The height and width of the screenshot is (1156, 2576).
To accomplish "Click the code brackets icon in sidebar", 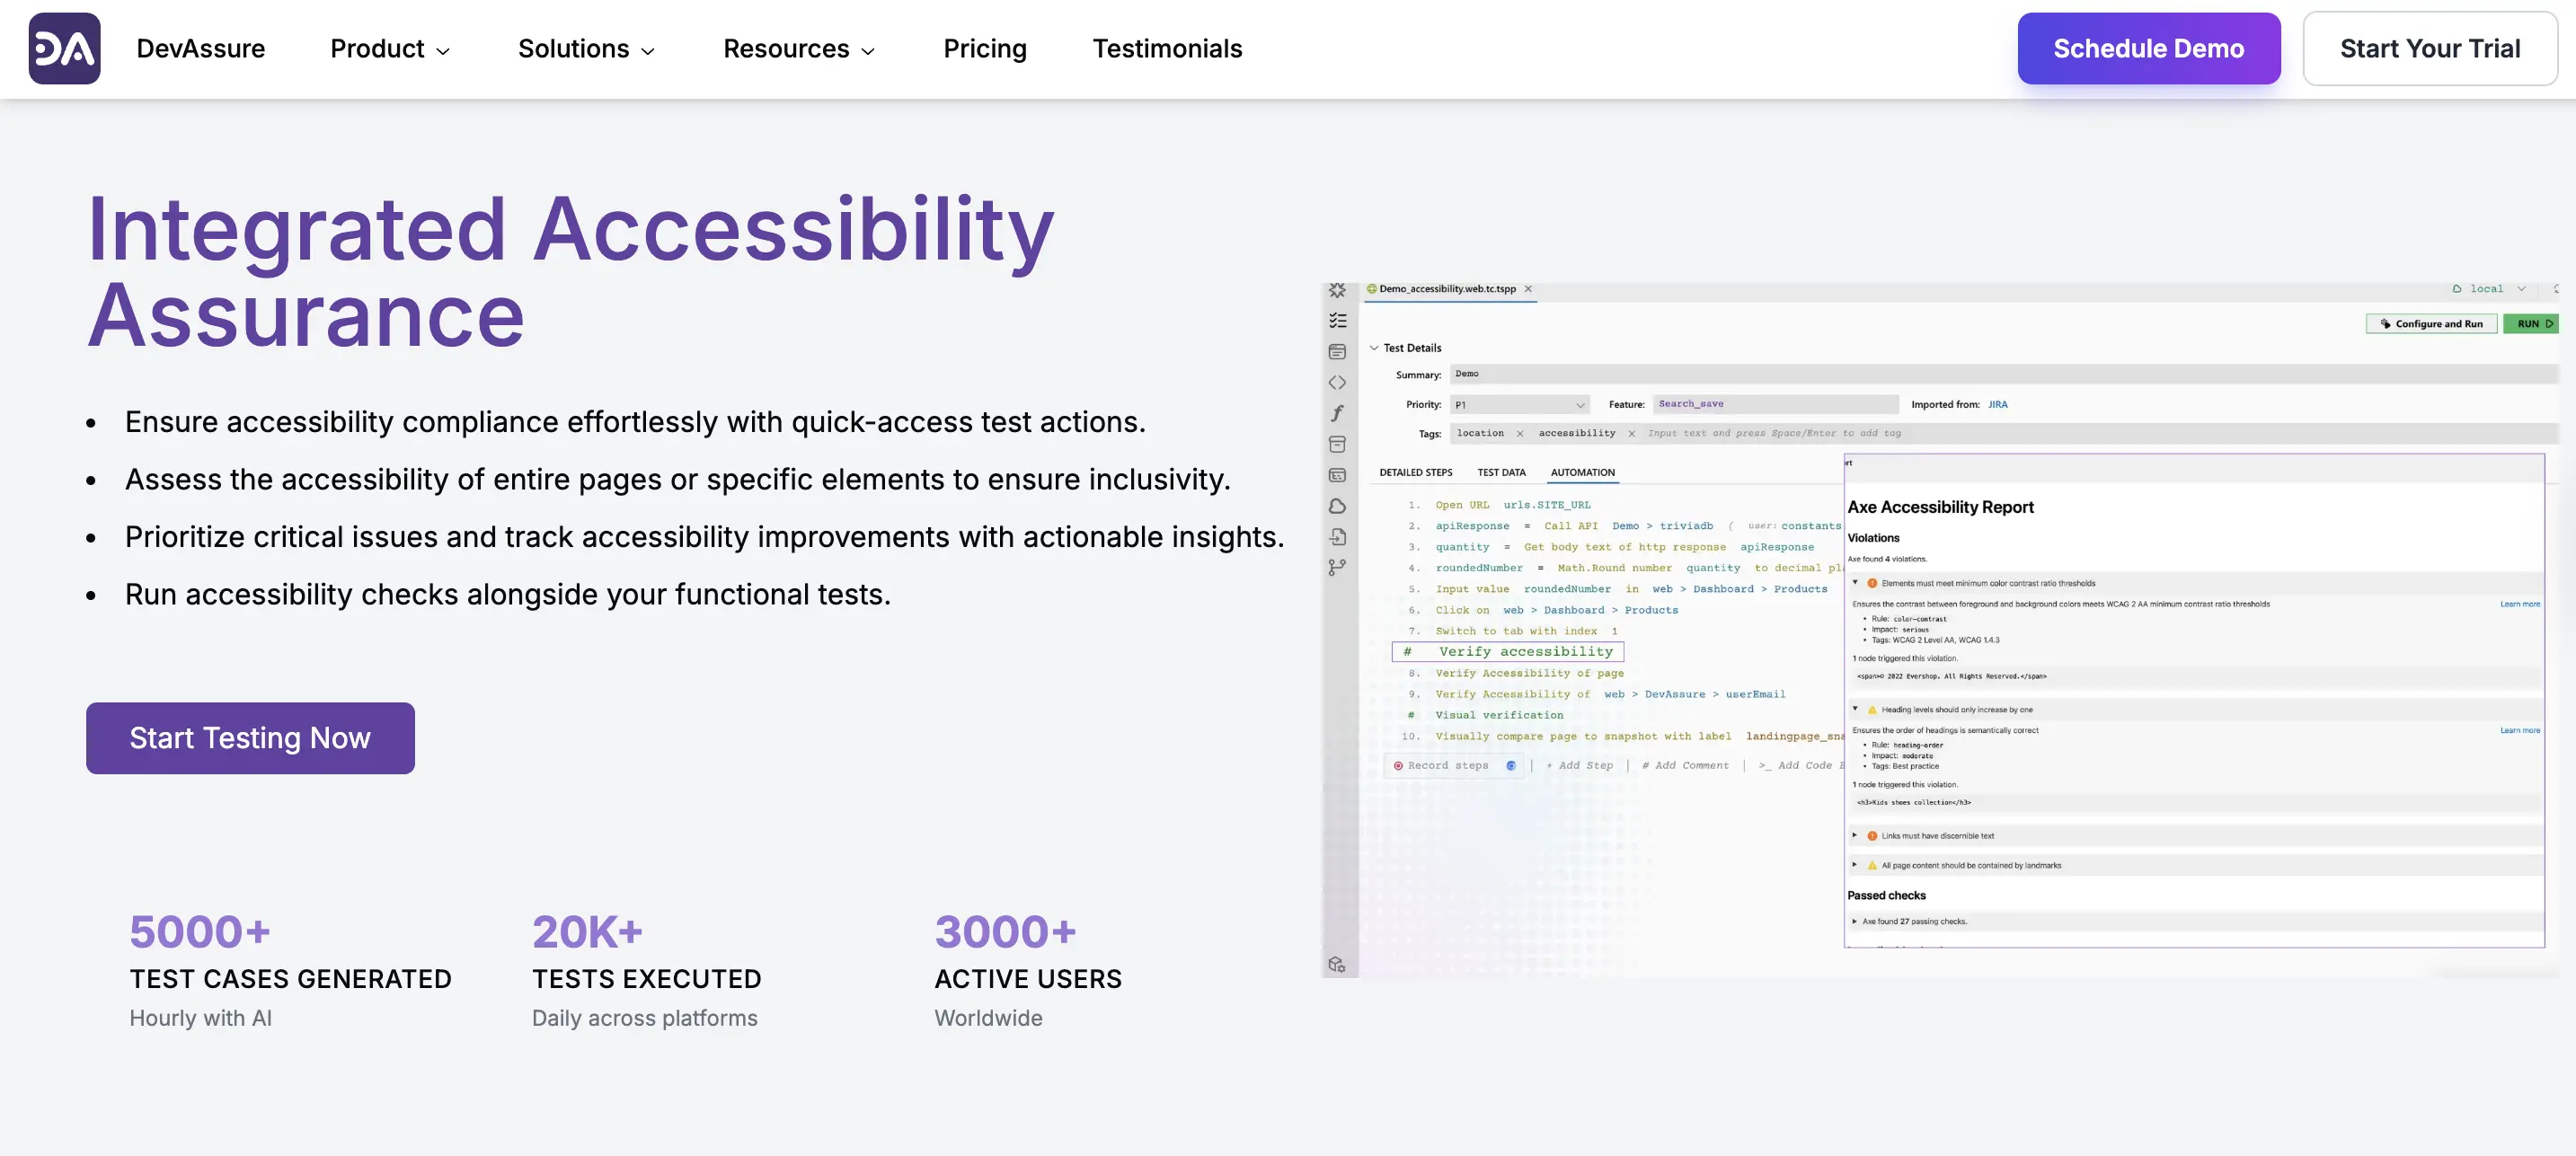I will click(1337, 383).
